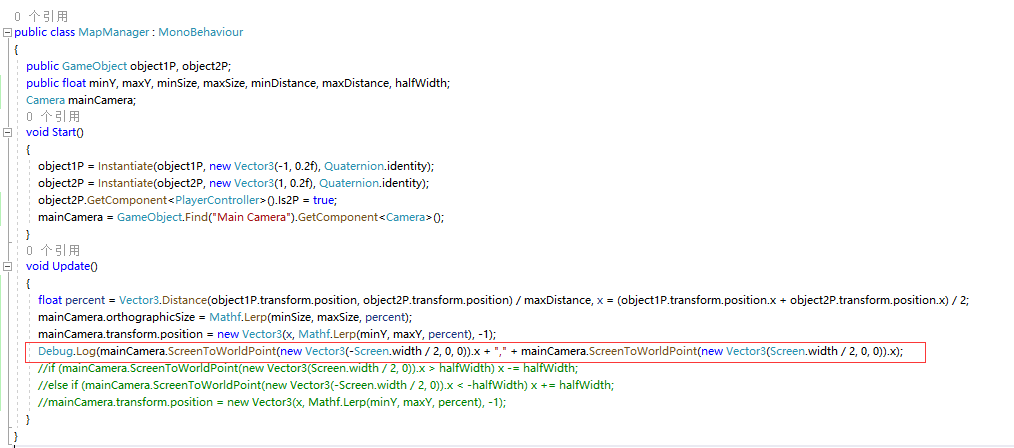Click Instantiate in the object1P assignment line
The height and width of the screenshot is (448, 1014).
click(125, 166)
